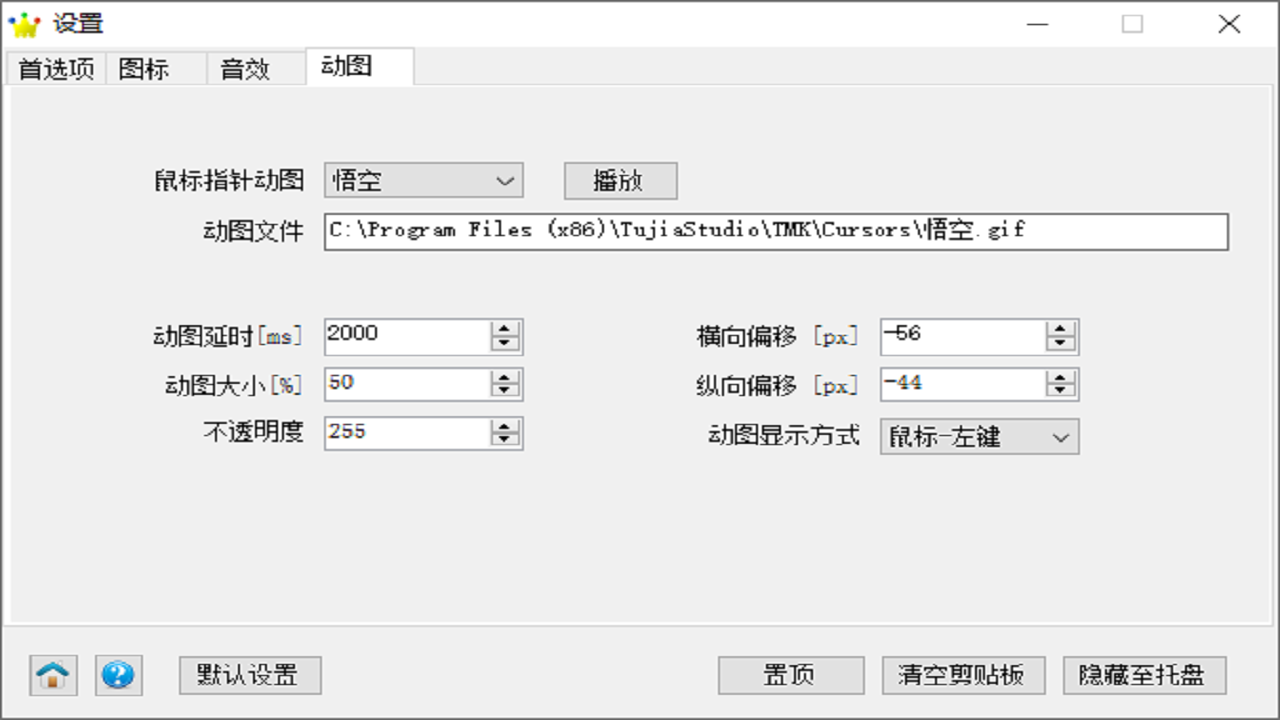This screenshot has width=1280, height=720.
Task: Decrease the 纵向偏移 value
Action: [1059, 390]
